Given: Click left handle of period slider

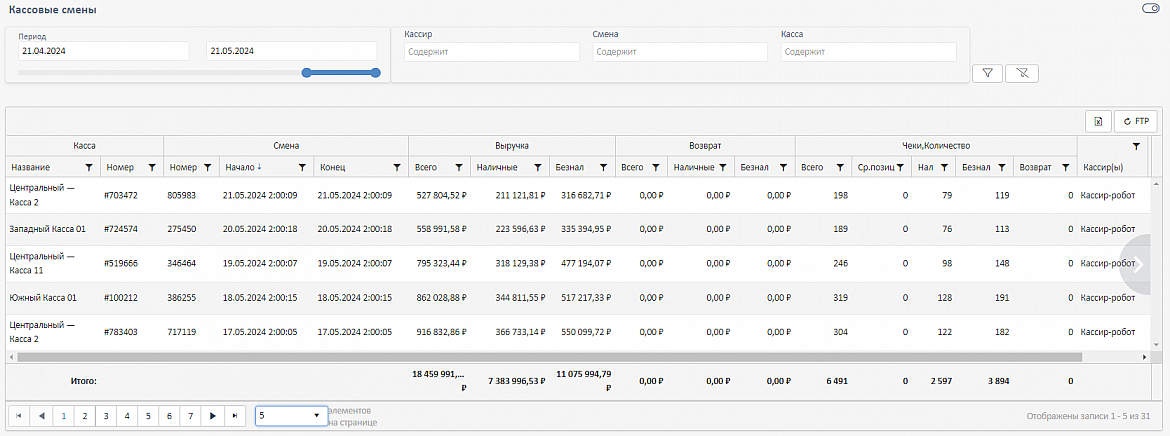Looking at the screenshot, I should coord(306,72).
